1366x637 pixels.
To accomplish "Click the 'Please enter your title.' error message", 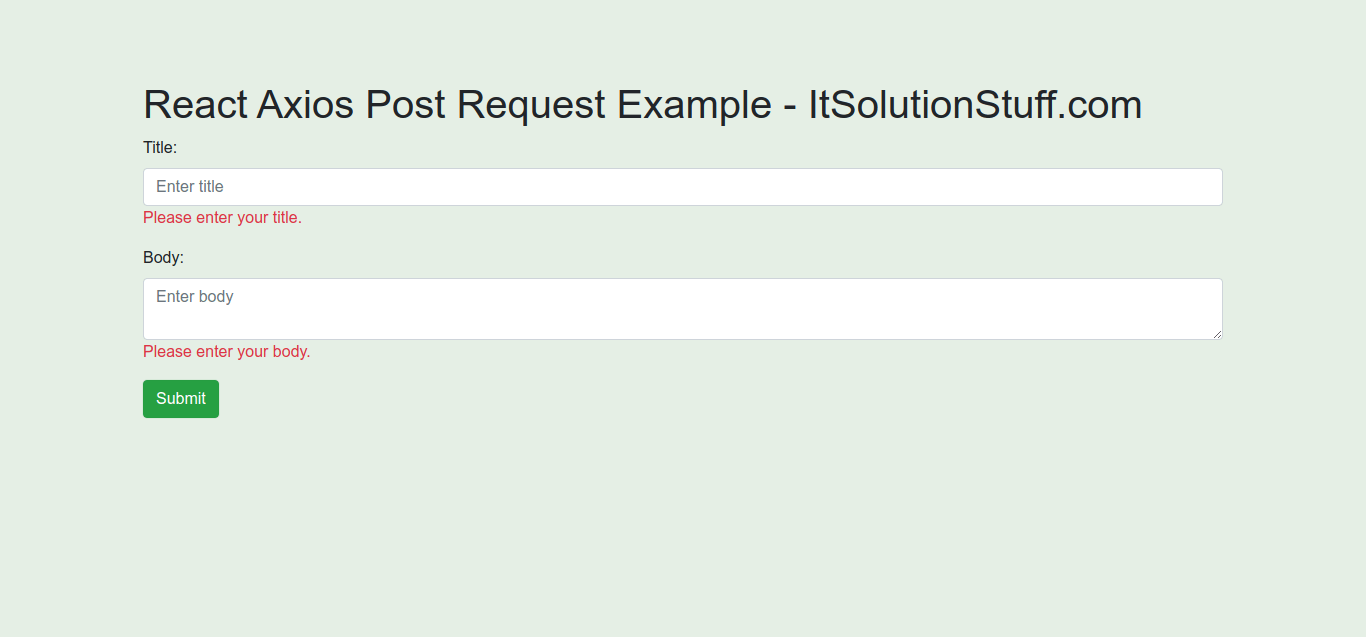I will click(x=222, y=217).
